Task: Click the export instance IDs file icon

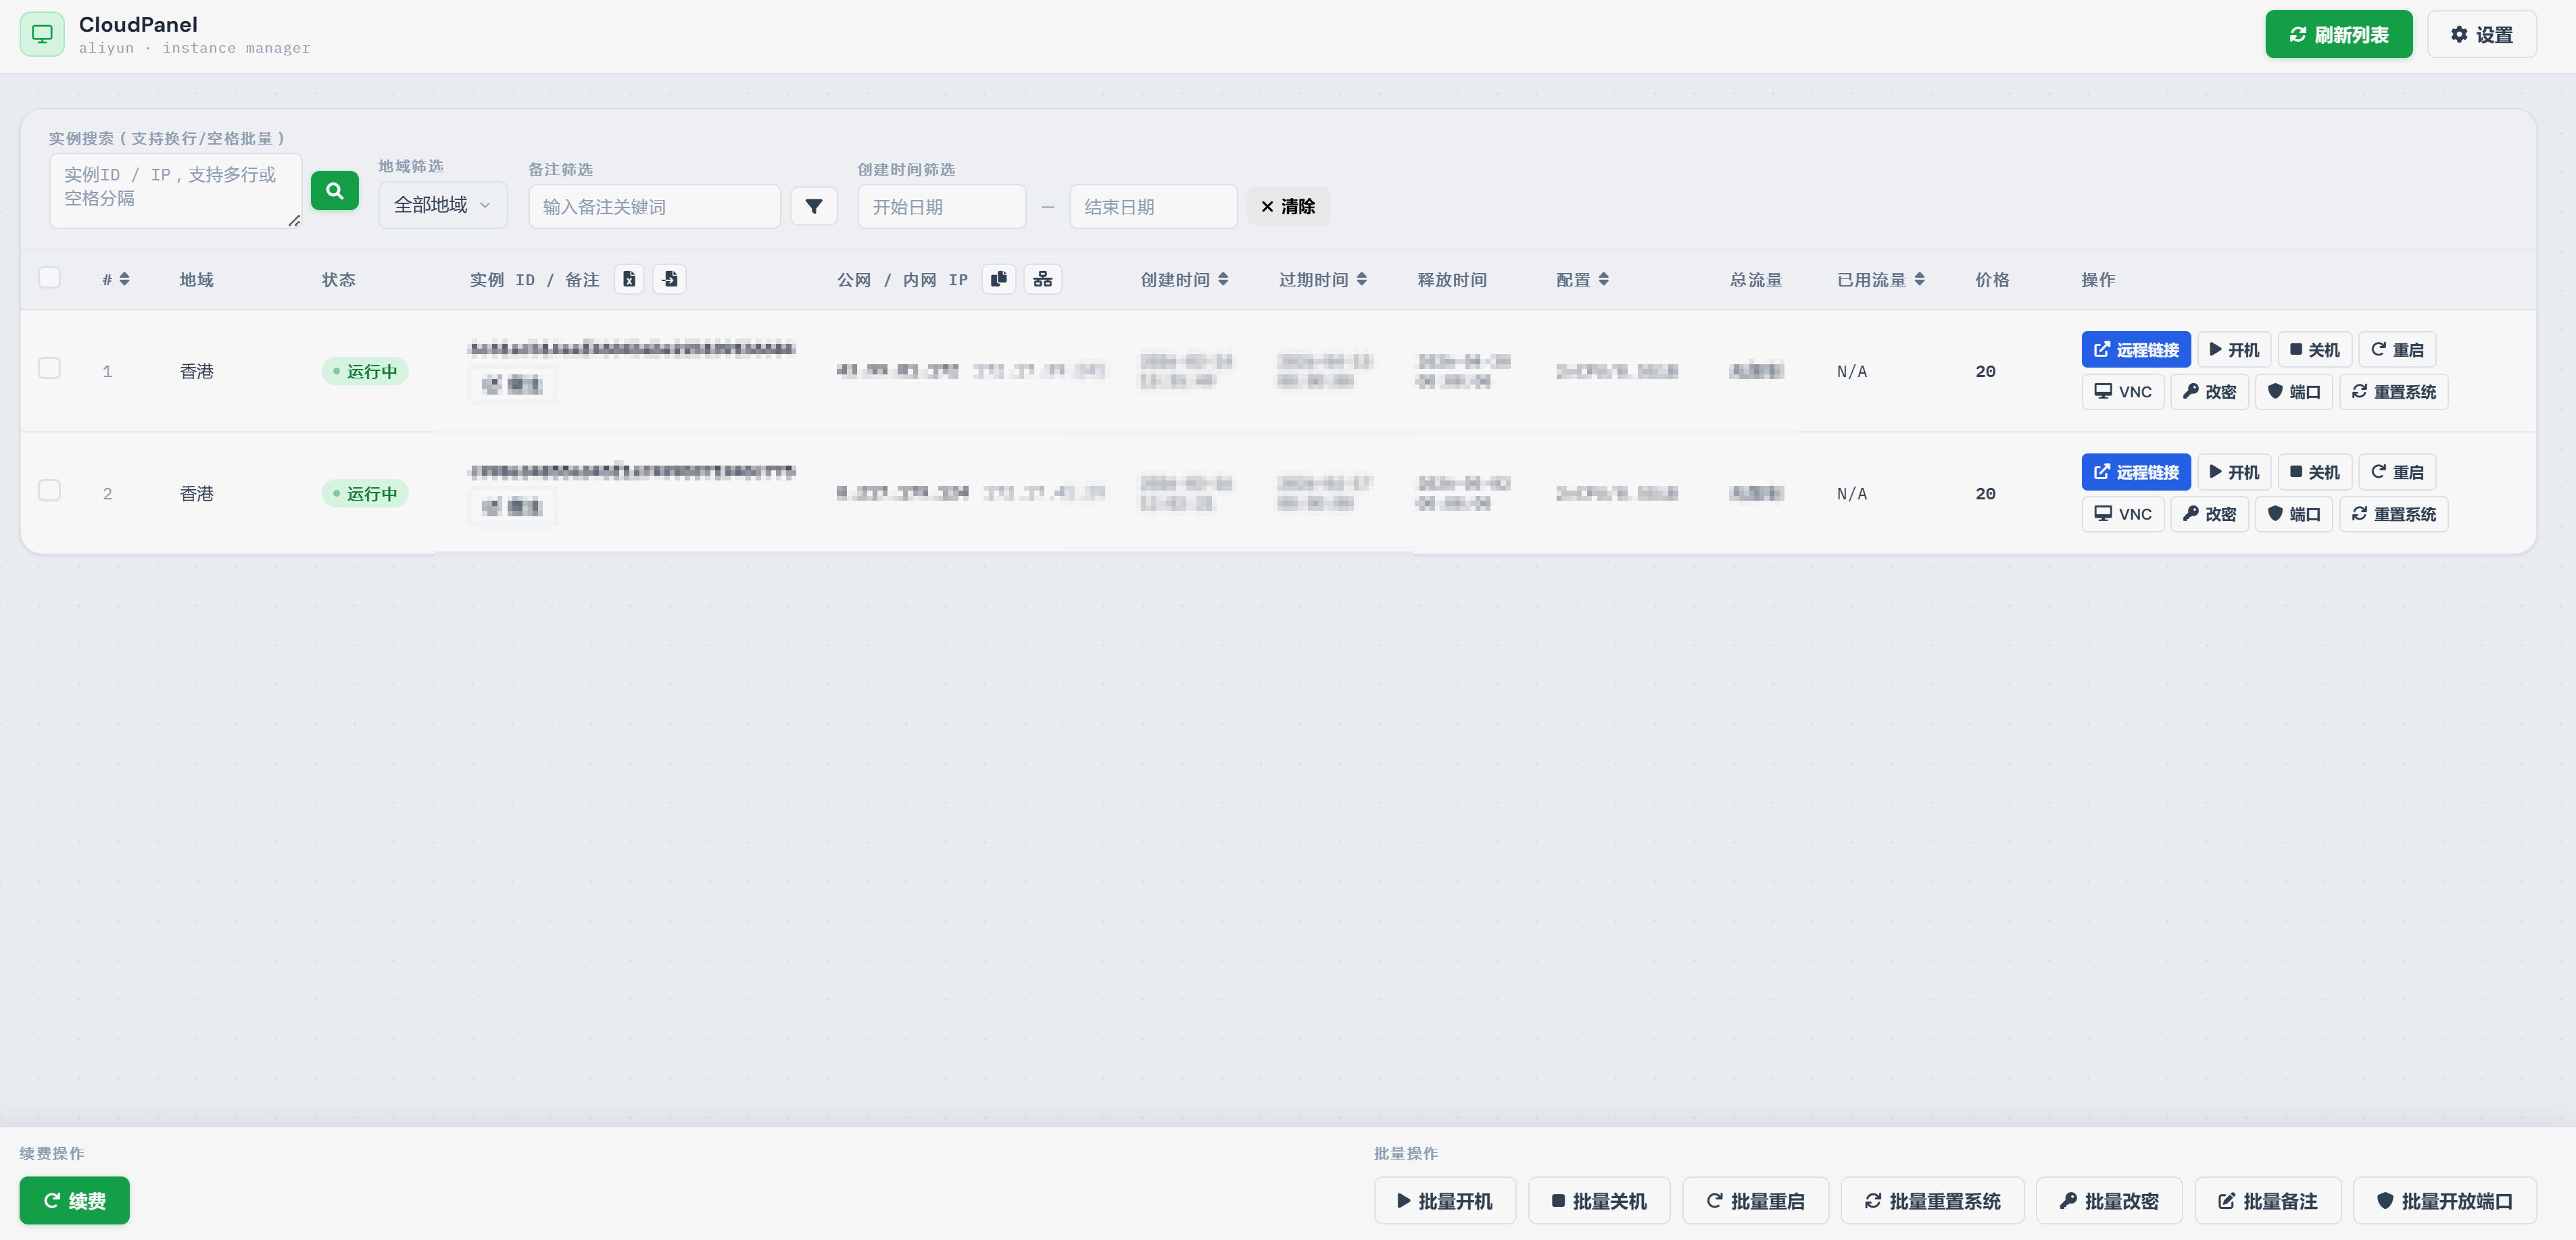Action: 628,279
